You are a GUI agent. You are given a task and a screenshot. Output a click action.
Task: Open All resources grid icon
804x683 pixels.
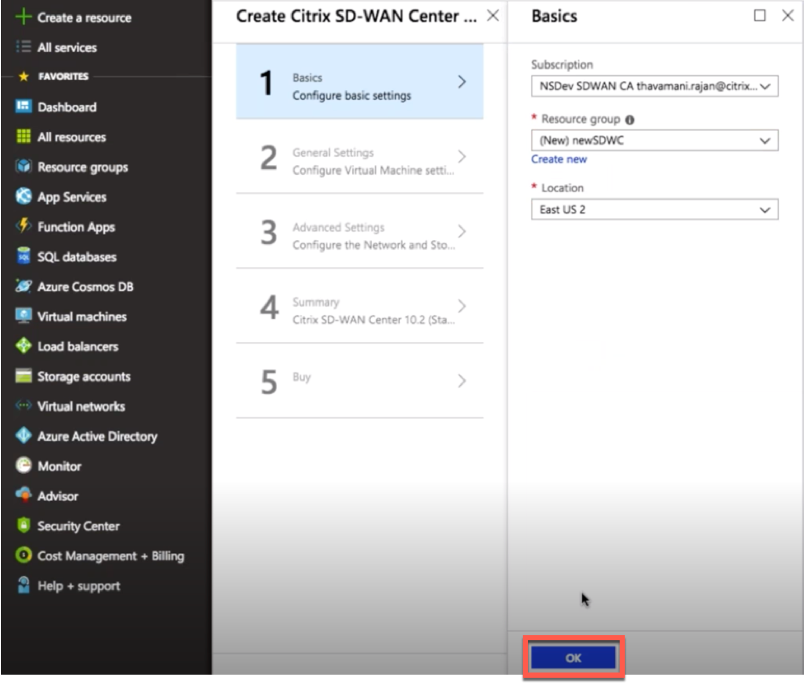[24, 136]
